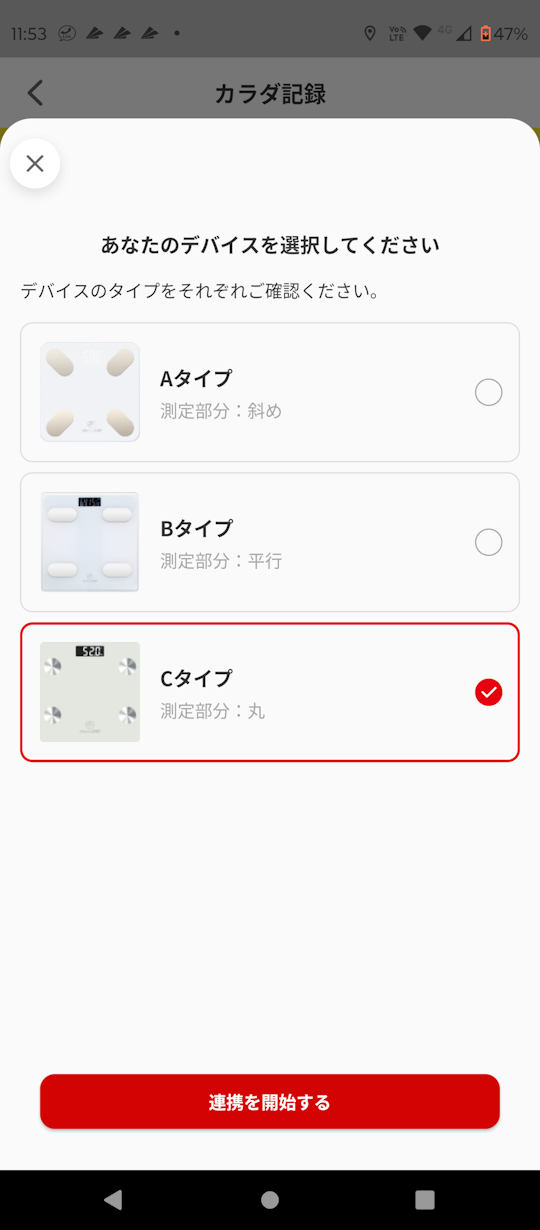Tap the location icon in status bar
Screen dimensions: 540x1230
[370, 33]
